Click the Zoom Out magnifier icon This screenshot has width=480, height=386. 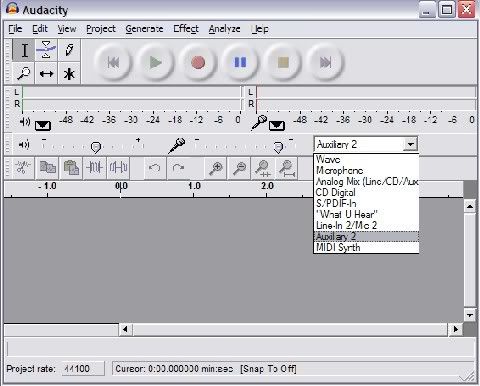(x=240, y=167)
